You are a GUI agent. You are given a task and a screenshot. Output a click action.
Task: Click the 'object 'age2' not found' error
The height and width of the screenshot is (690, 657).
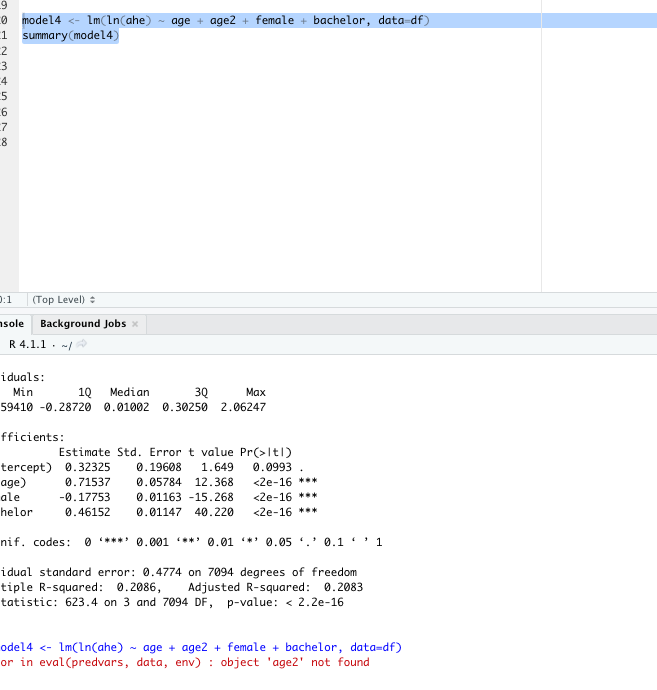click(295, 662)
